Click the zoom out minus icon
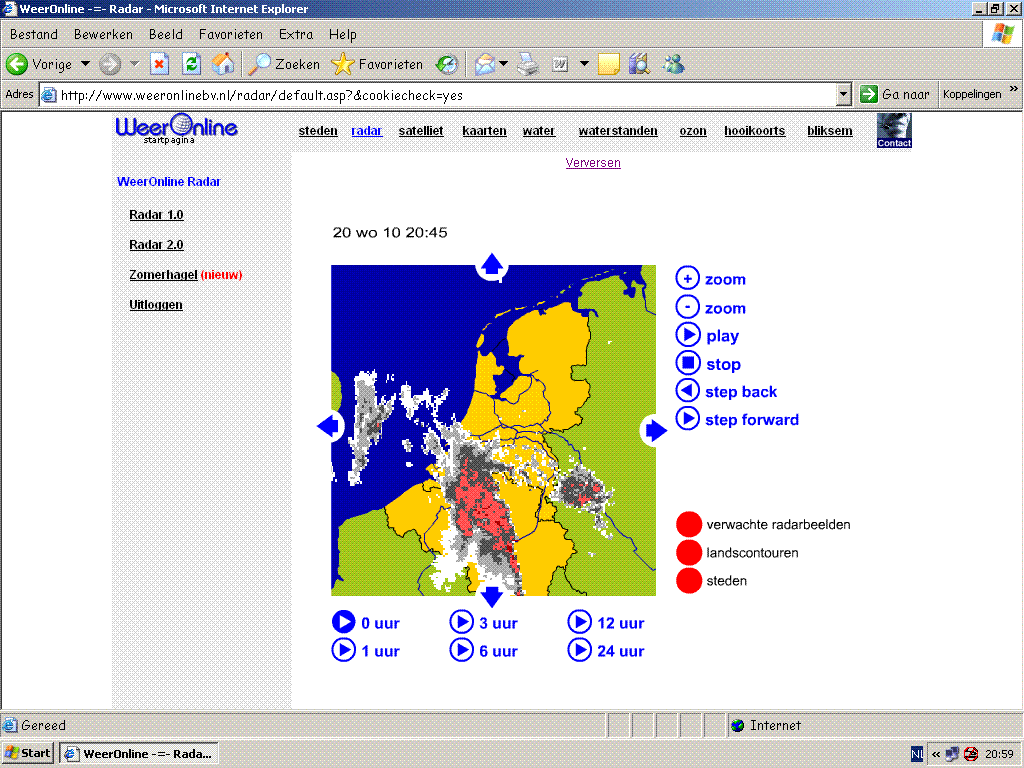Viewport: 1024px width, 768px height. click(687, 307)
